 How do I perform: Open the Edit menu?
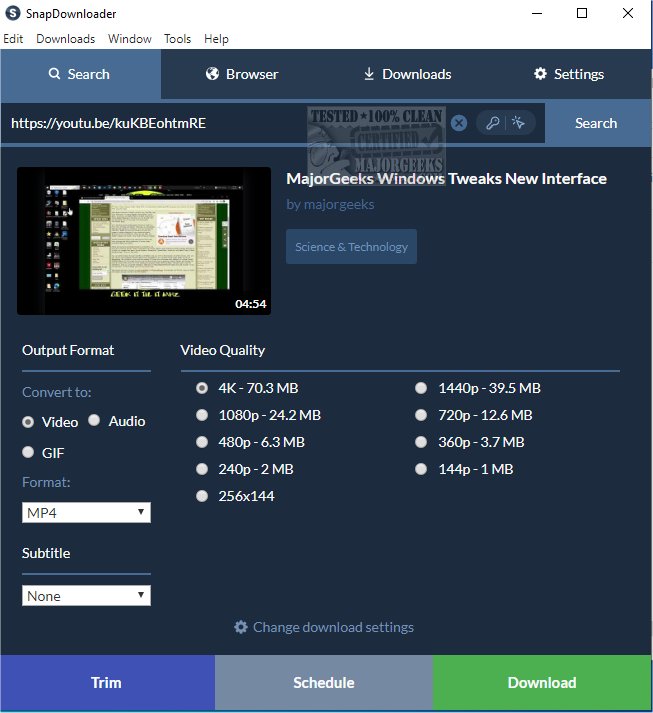tap(13, 39)
